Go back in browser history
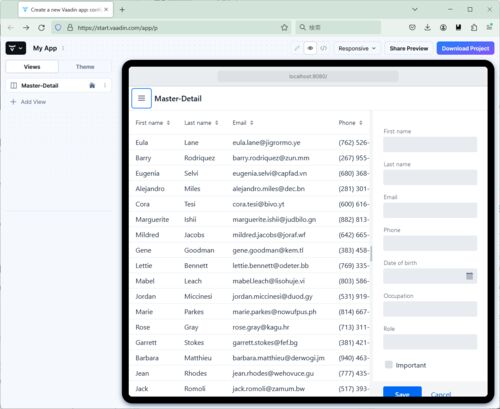Screen dimensions: 500x409 pyautogui.click(x=11, y=28)
